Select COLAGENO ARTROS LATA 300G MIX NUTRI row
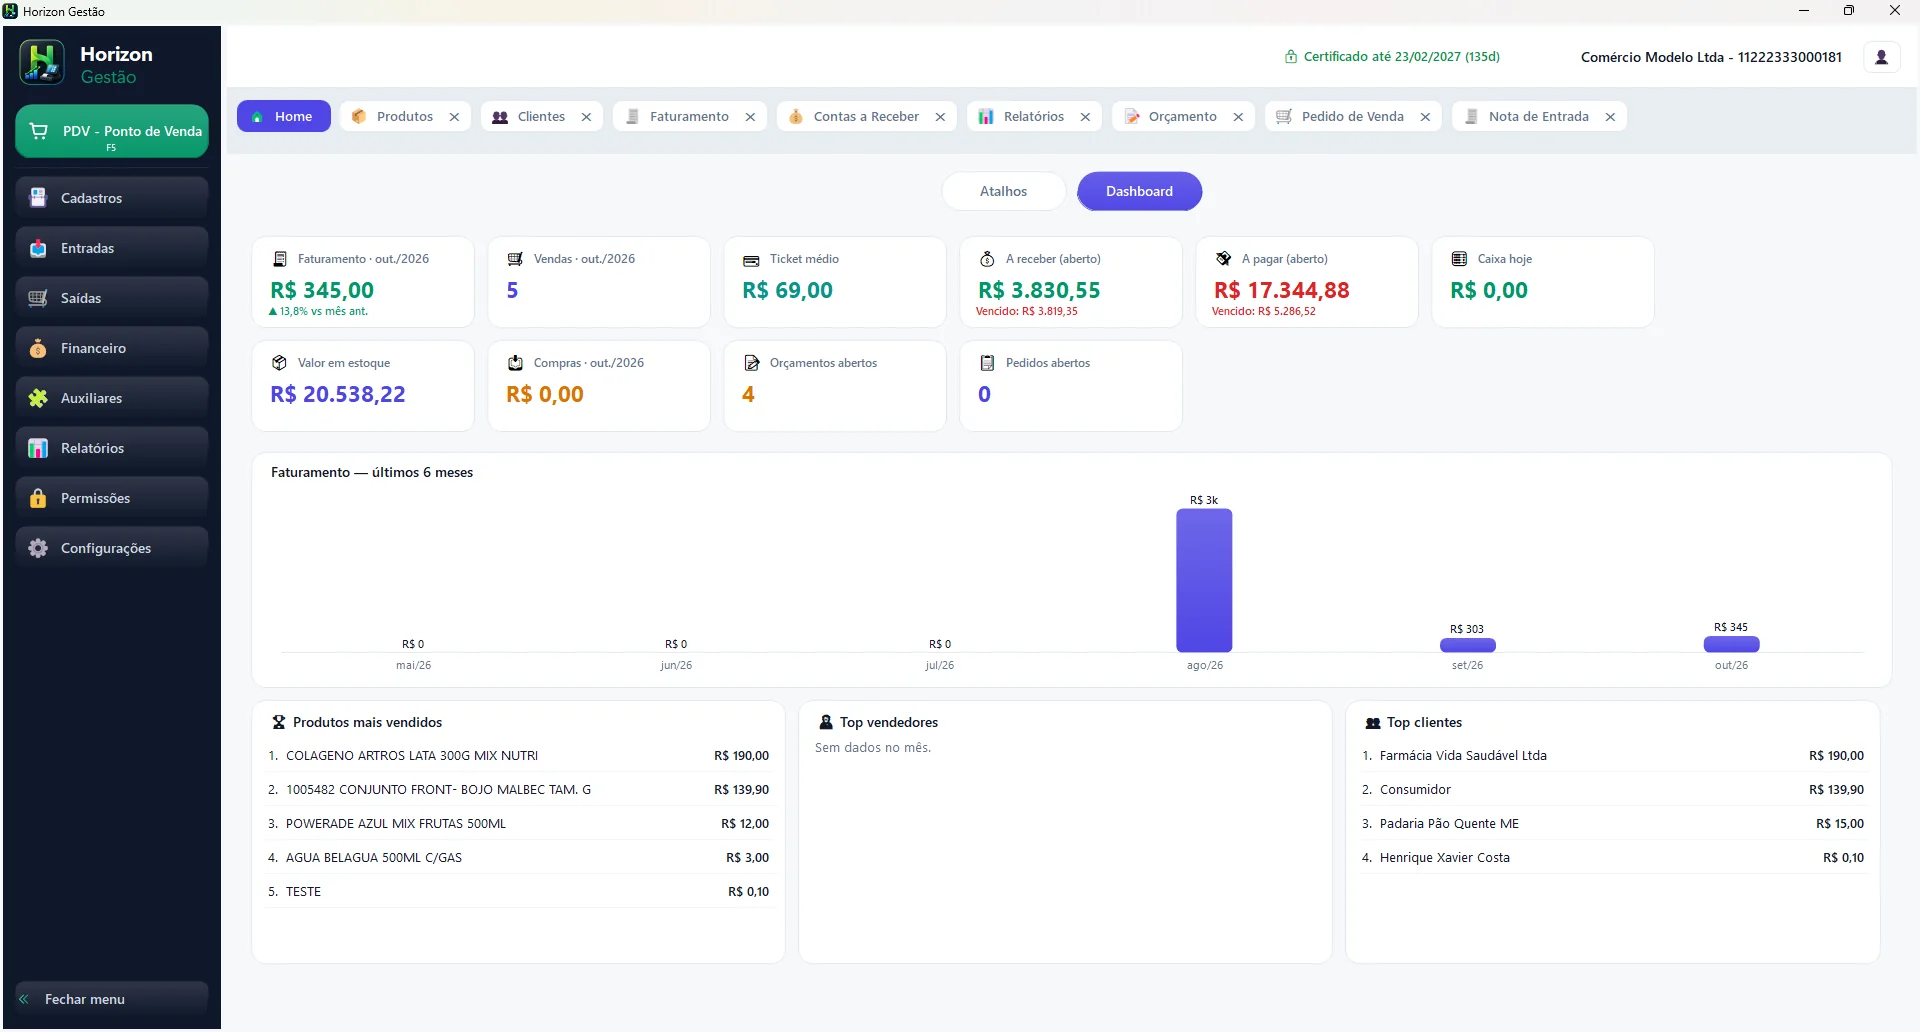This screenshot has height=1032, width=1920. [518, 756]
